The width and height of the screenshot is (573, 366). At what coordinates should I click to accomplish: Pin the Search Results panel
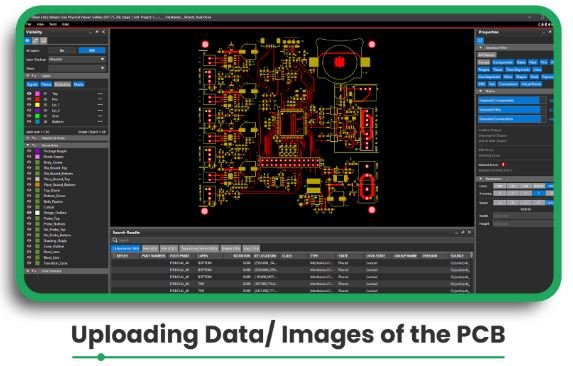(463, 232)
